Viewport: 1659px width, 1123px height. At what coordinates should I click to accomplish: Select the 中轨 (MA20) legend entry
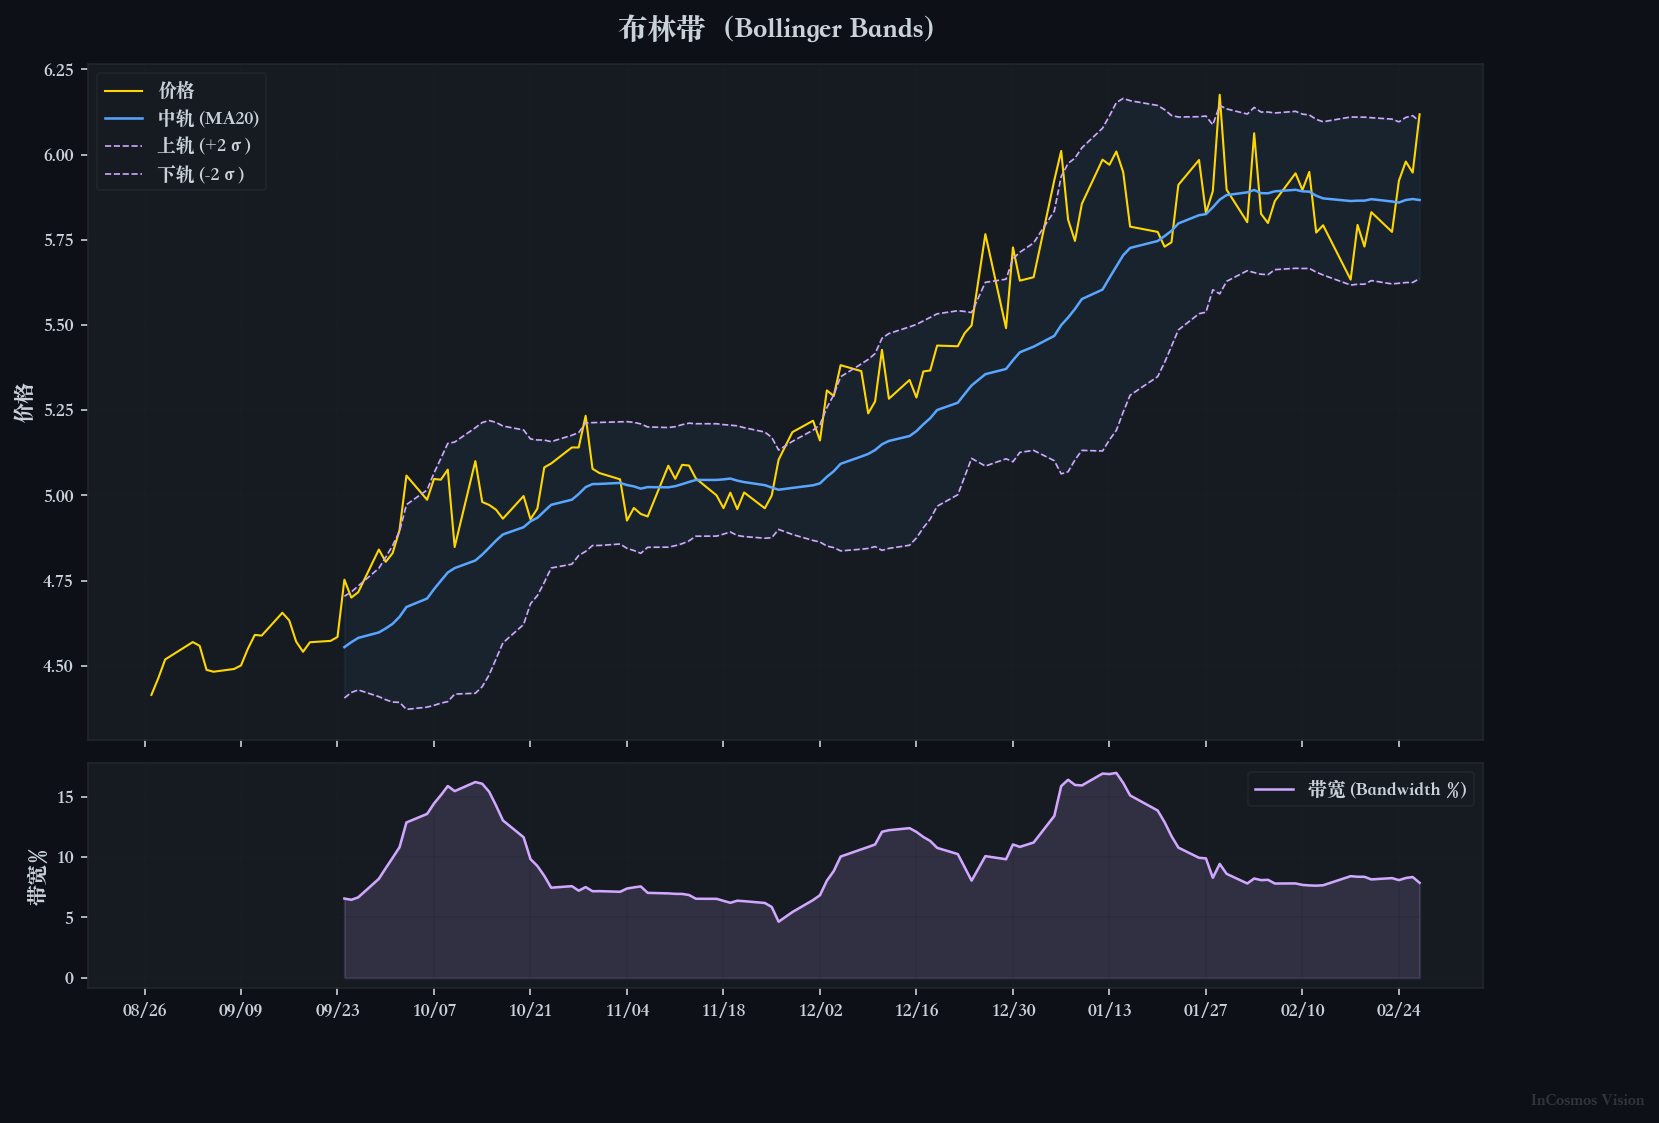coord(181,118)
